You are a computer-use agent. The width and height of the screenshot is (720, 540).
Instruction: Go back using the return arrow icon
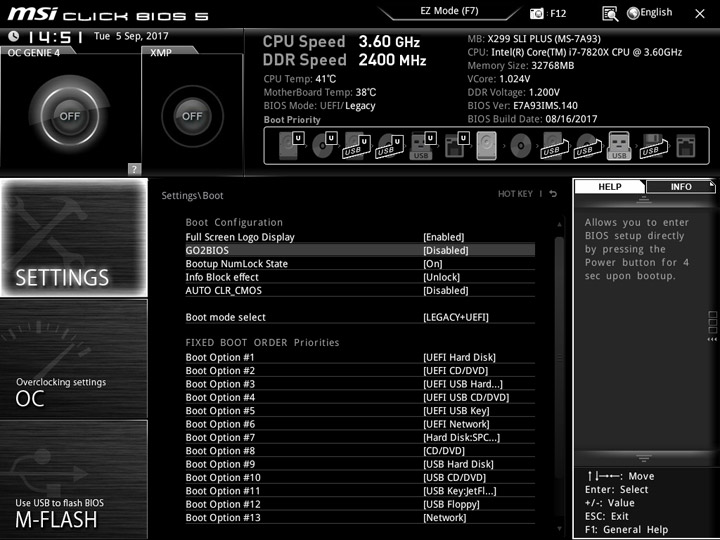coord(553,194)
